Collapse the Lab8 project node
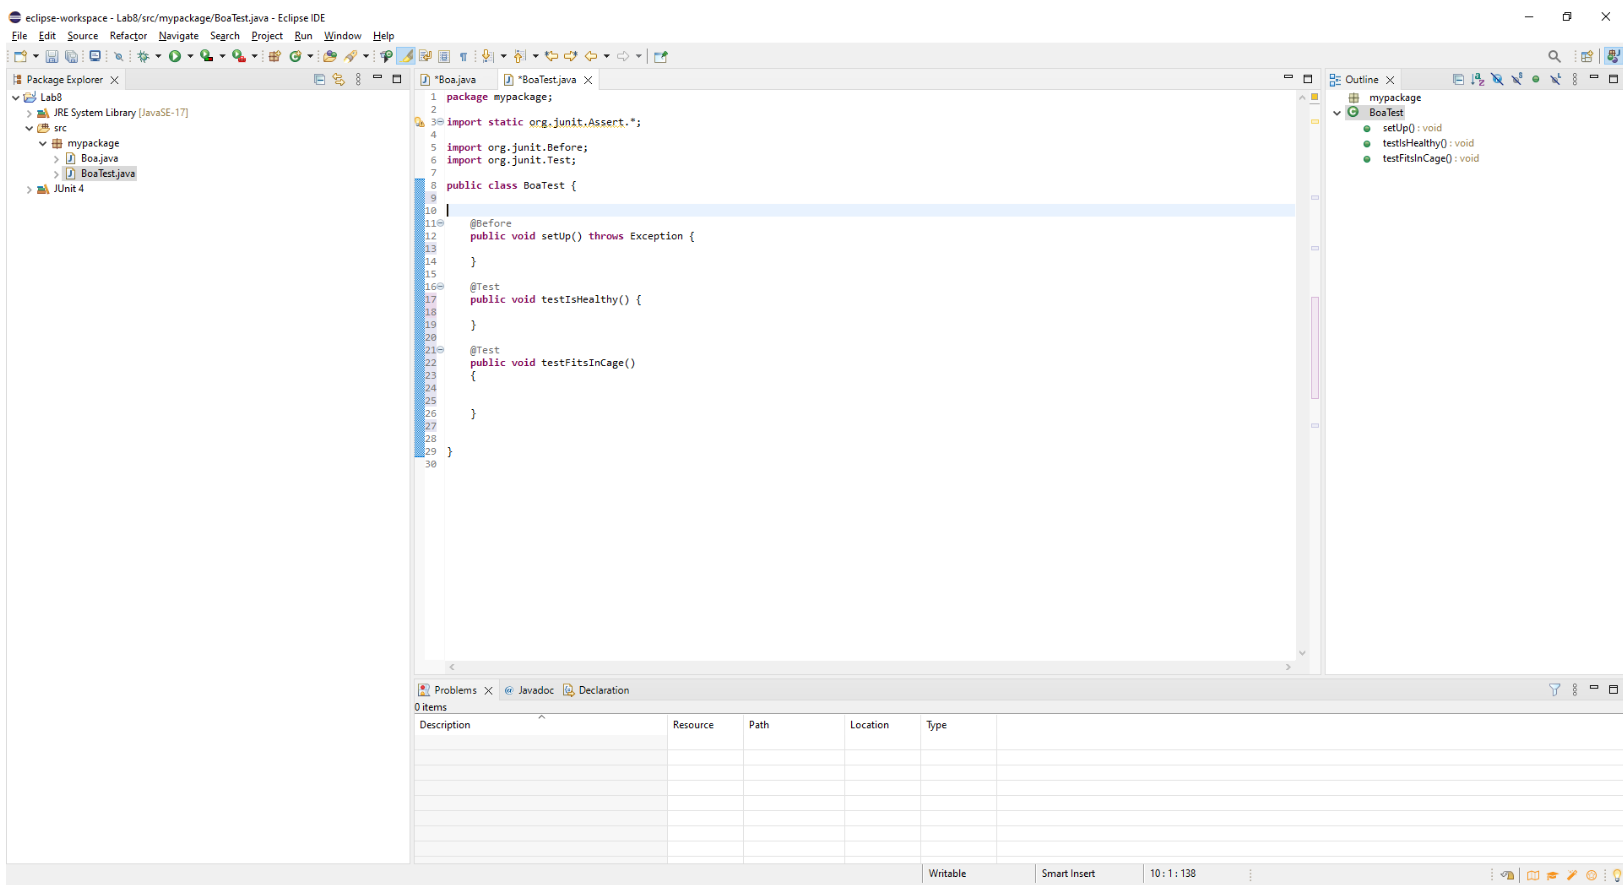Screen dimensions: 1623x885 [16, 98]
